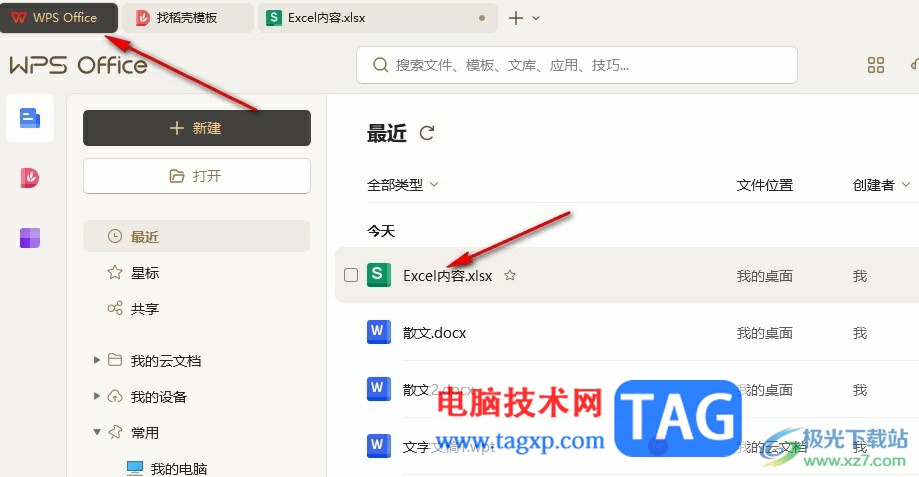Click the computer icon beside 我的电脑
The image size is (919, 477).
[x=135, y=468]
